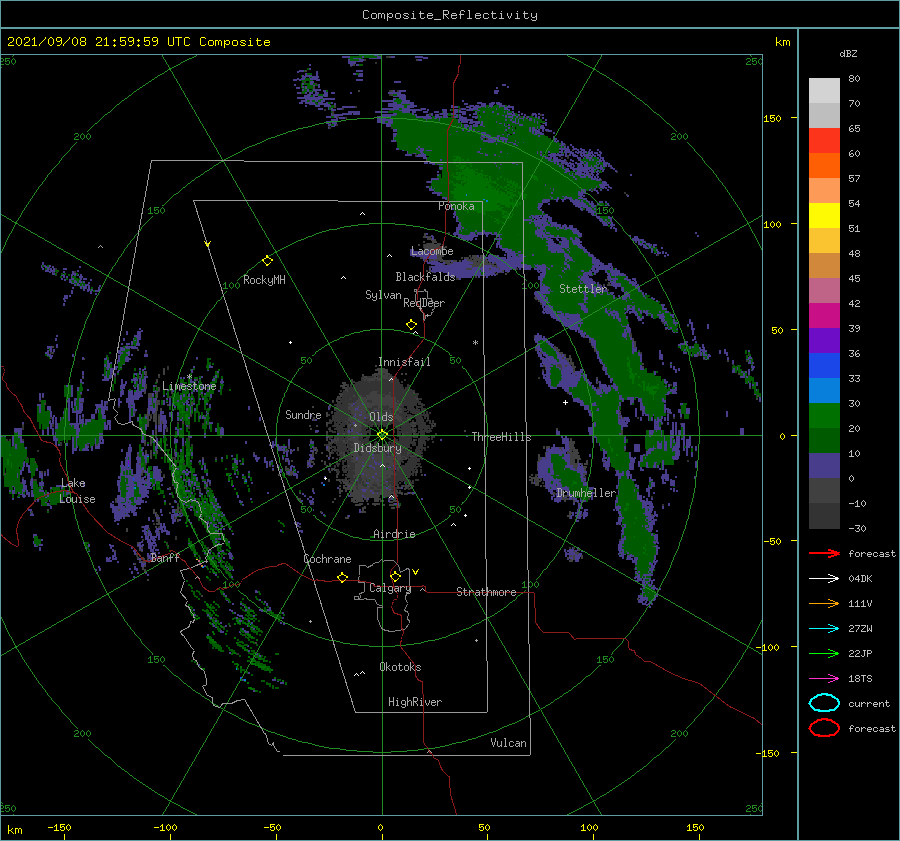Click the -30 dBZ legend value
The image size is (900, 841).
tap(857, 528)
